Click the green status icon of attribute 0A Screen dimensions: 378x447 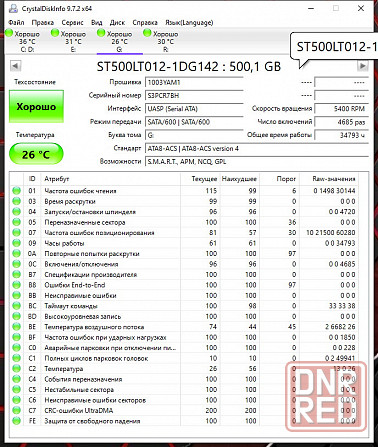tap(16, 254)
